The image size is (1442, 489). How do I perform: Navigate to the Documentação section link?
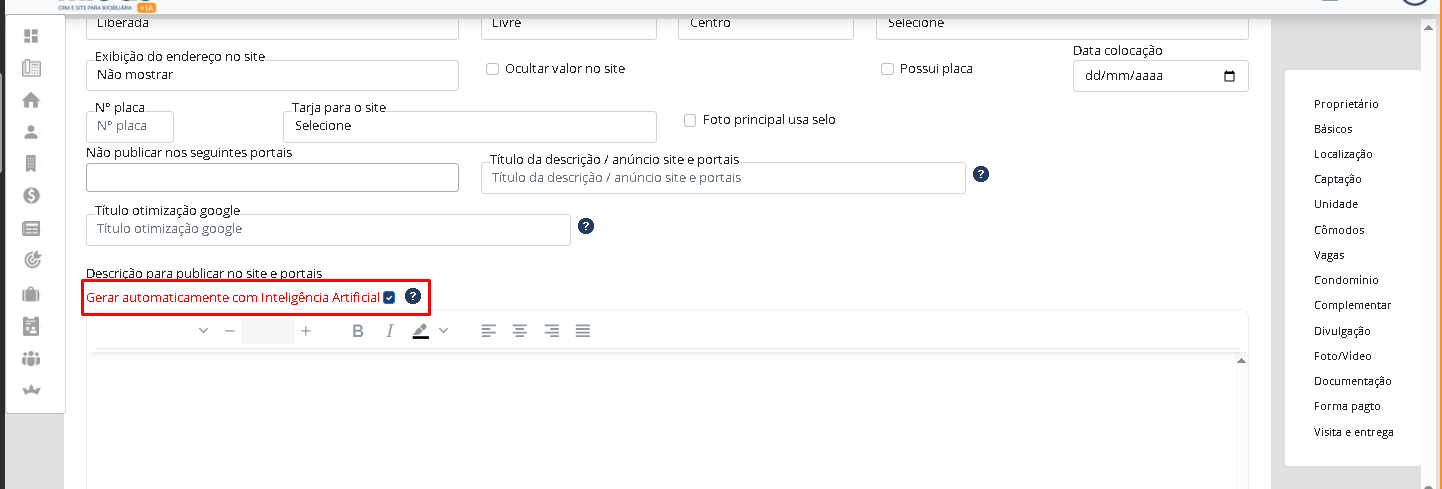point(1352,381)
